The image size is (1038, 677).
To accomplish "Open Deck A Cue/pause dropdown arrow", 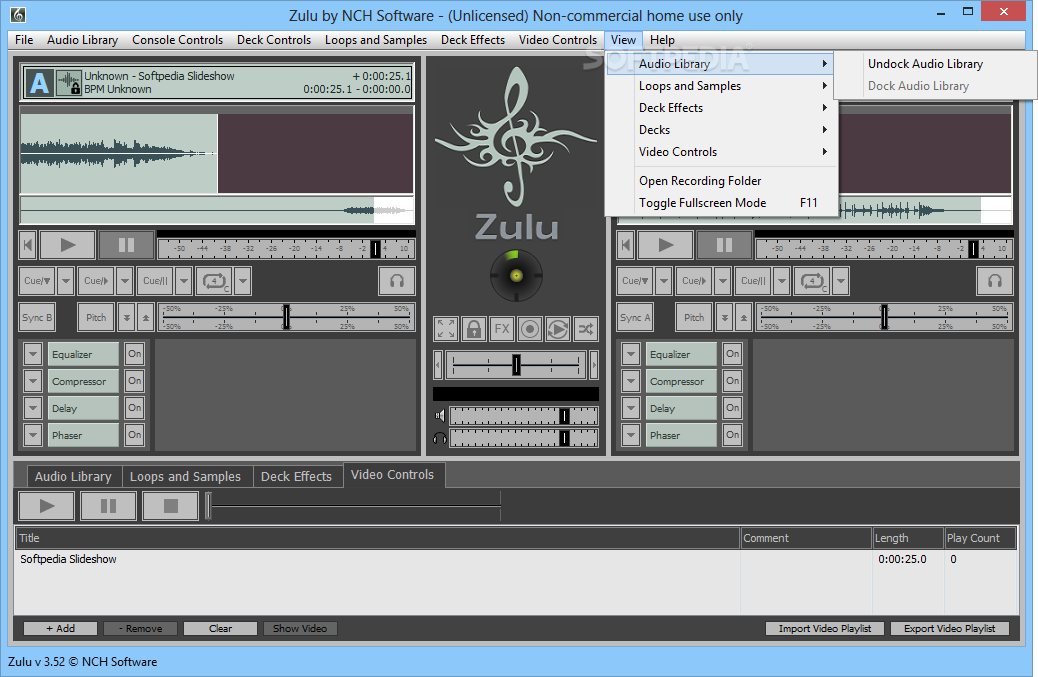I will tap(184, 281).
